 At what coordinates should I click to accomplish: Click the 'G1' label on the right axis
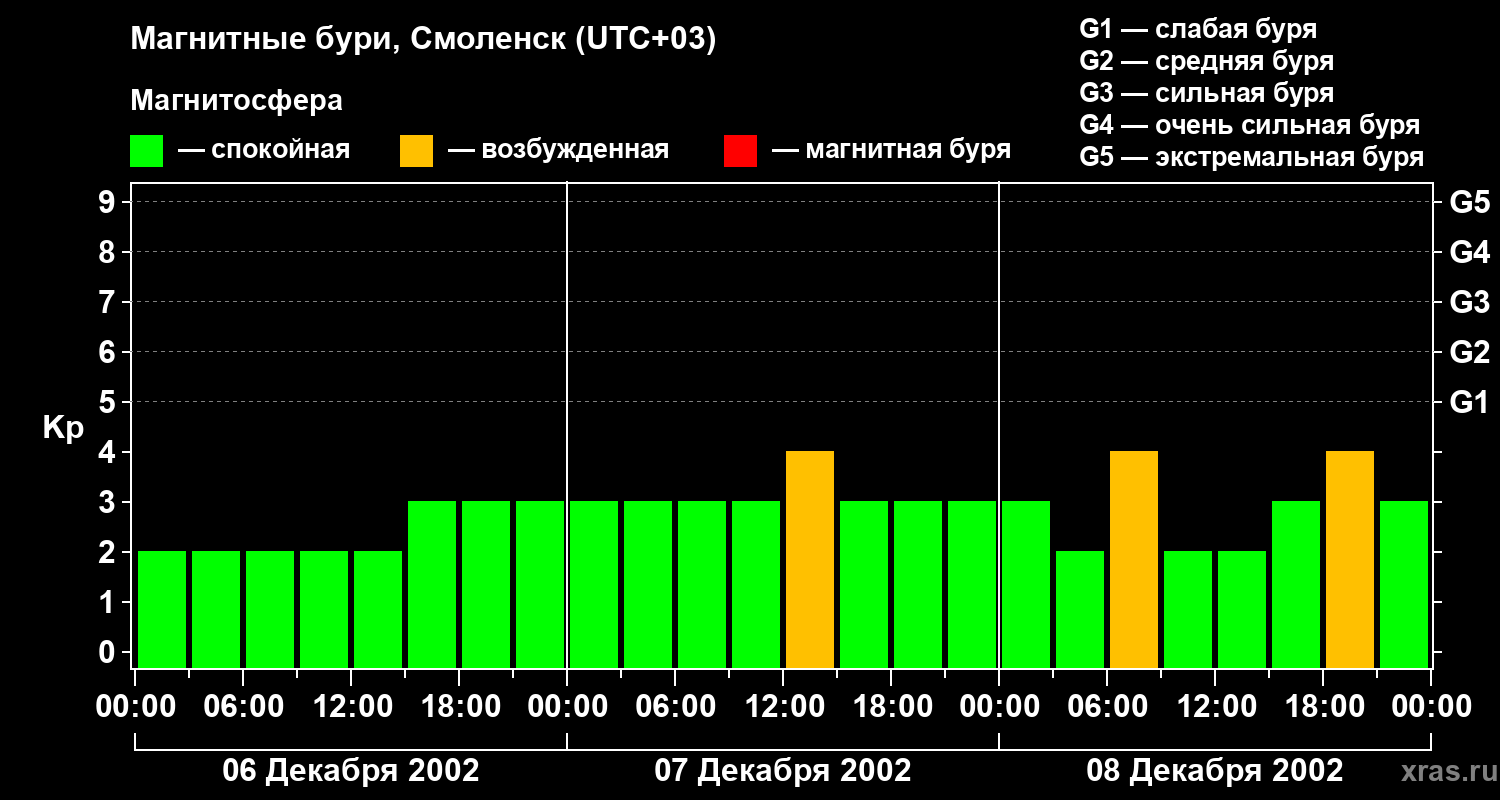(1469, 402)
